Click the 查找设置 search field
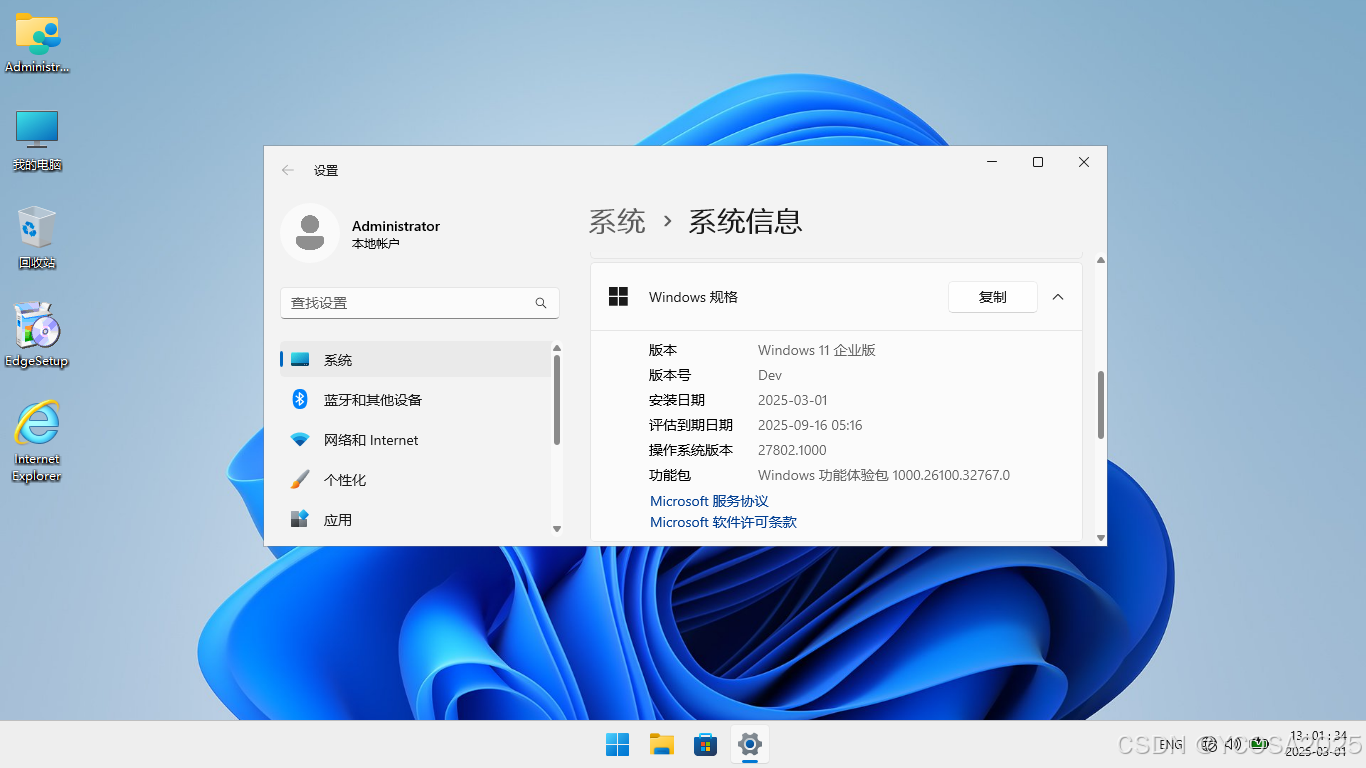 click(x=420, y=303)
